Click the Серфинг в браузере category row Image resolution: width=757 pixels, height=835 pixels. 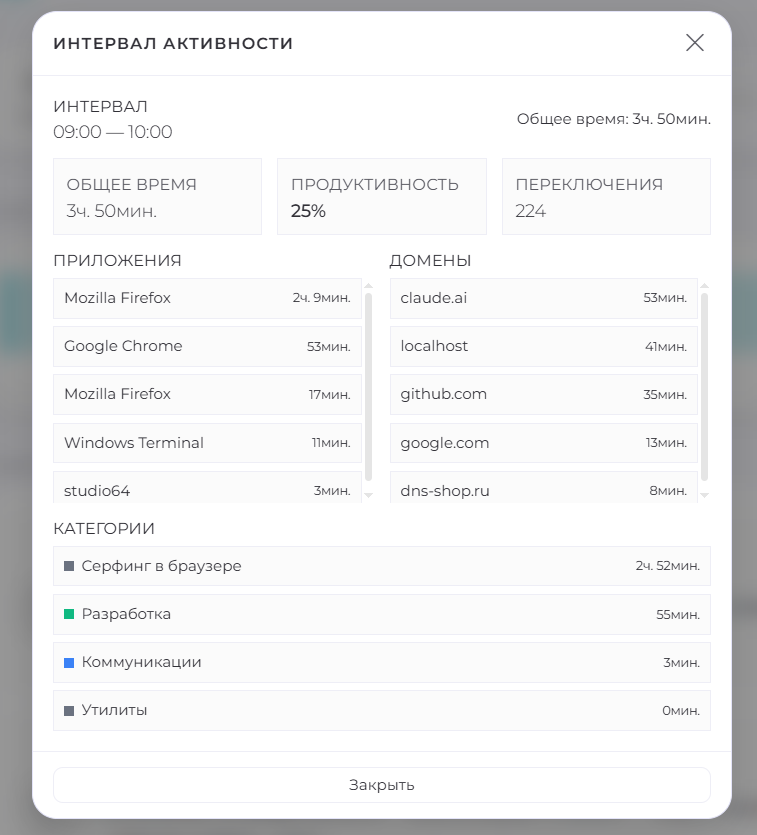[x=382, y=566]
